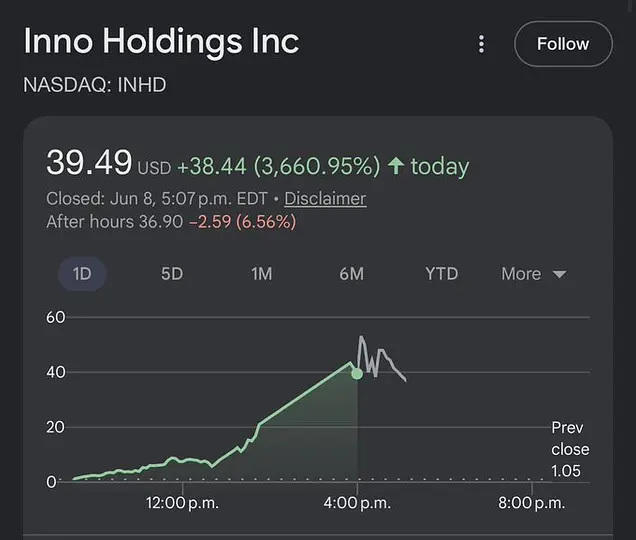Click the 8:00 p.m. axis label
Viewport: 636px width, 540px height.
click(x=532, y=503)
